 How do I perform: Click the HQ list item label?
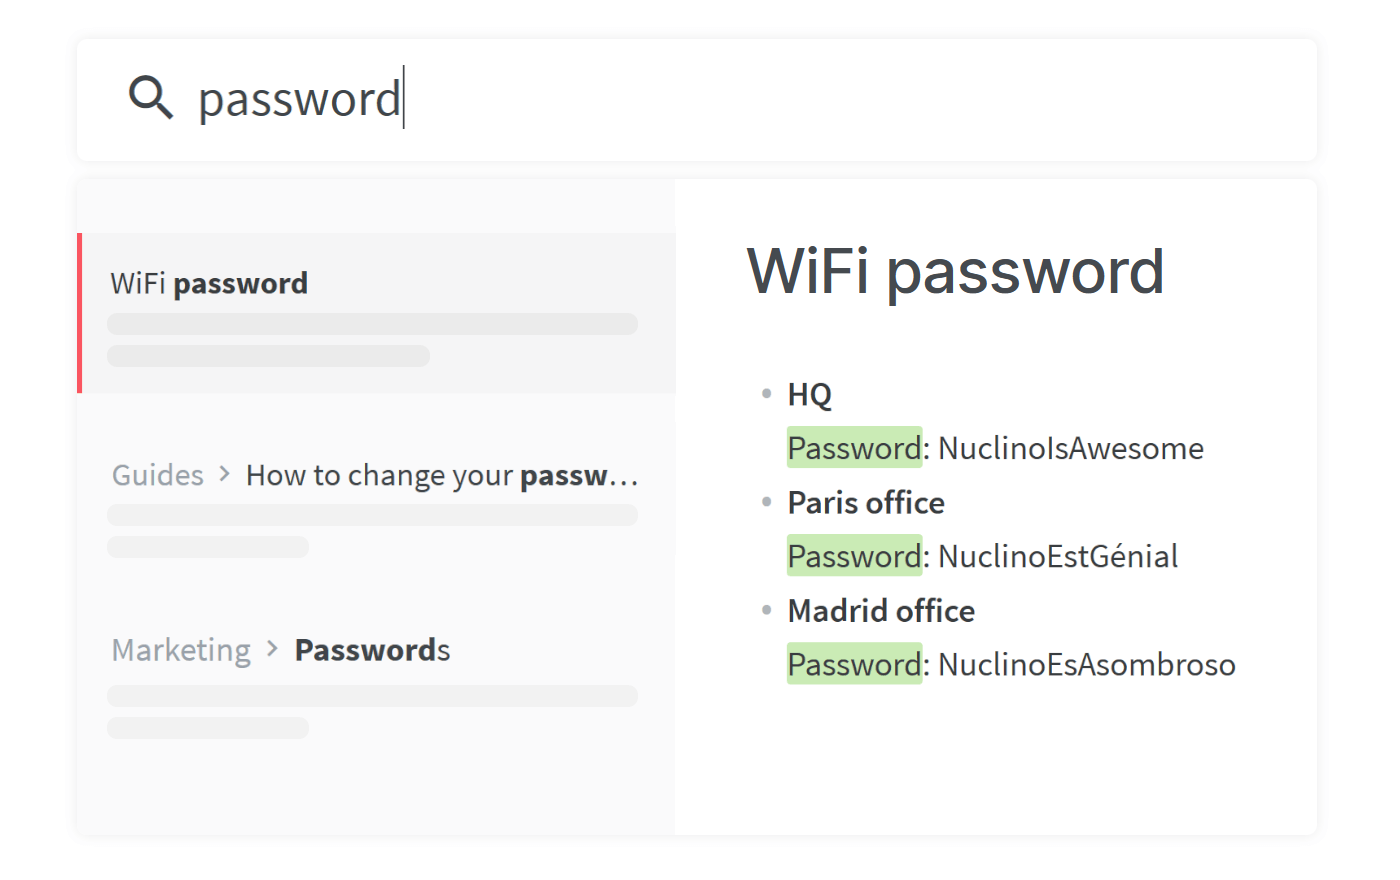click(x=809, y=395)
